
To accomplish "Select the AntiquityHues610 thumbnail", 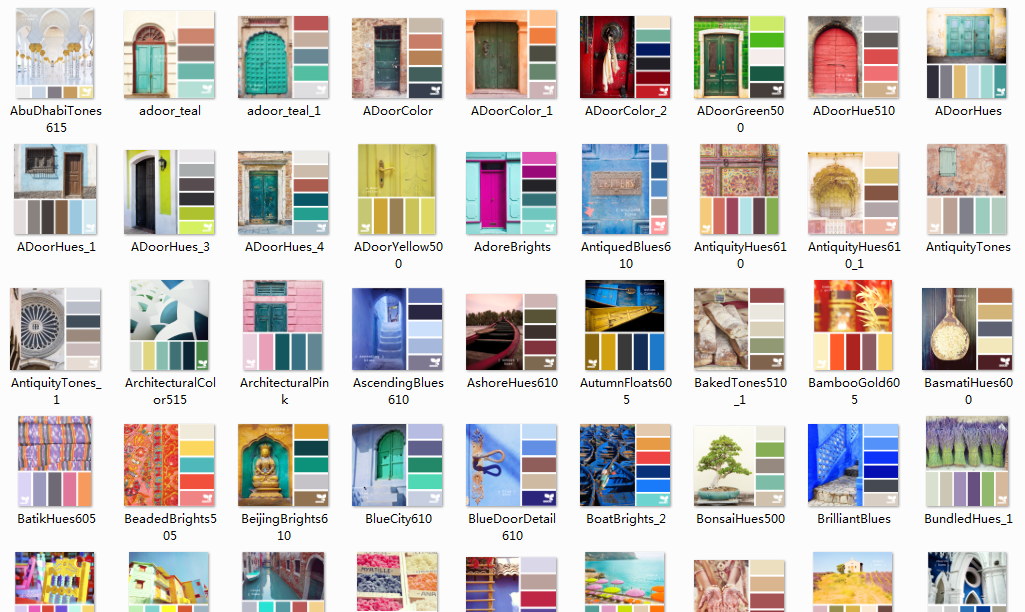I will click(739, 189).
